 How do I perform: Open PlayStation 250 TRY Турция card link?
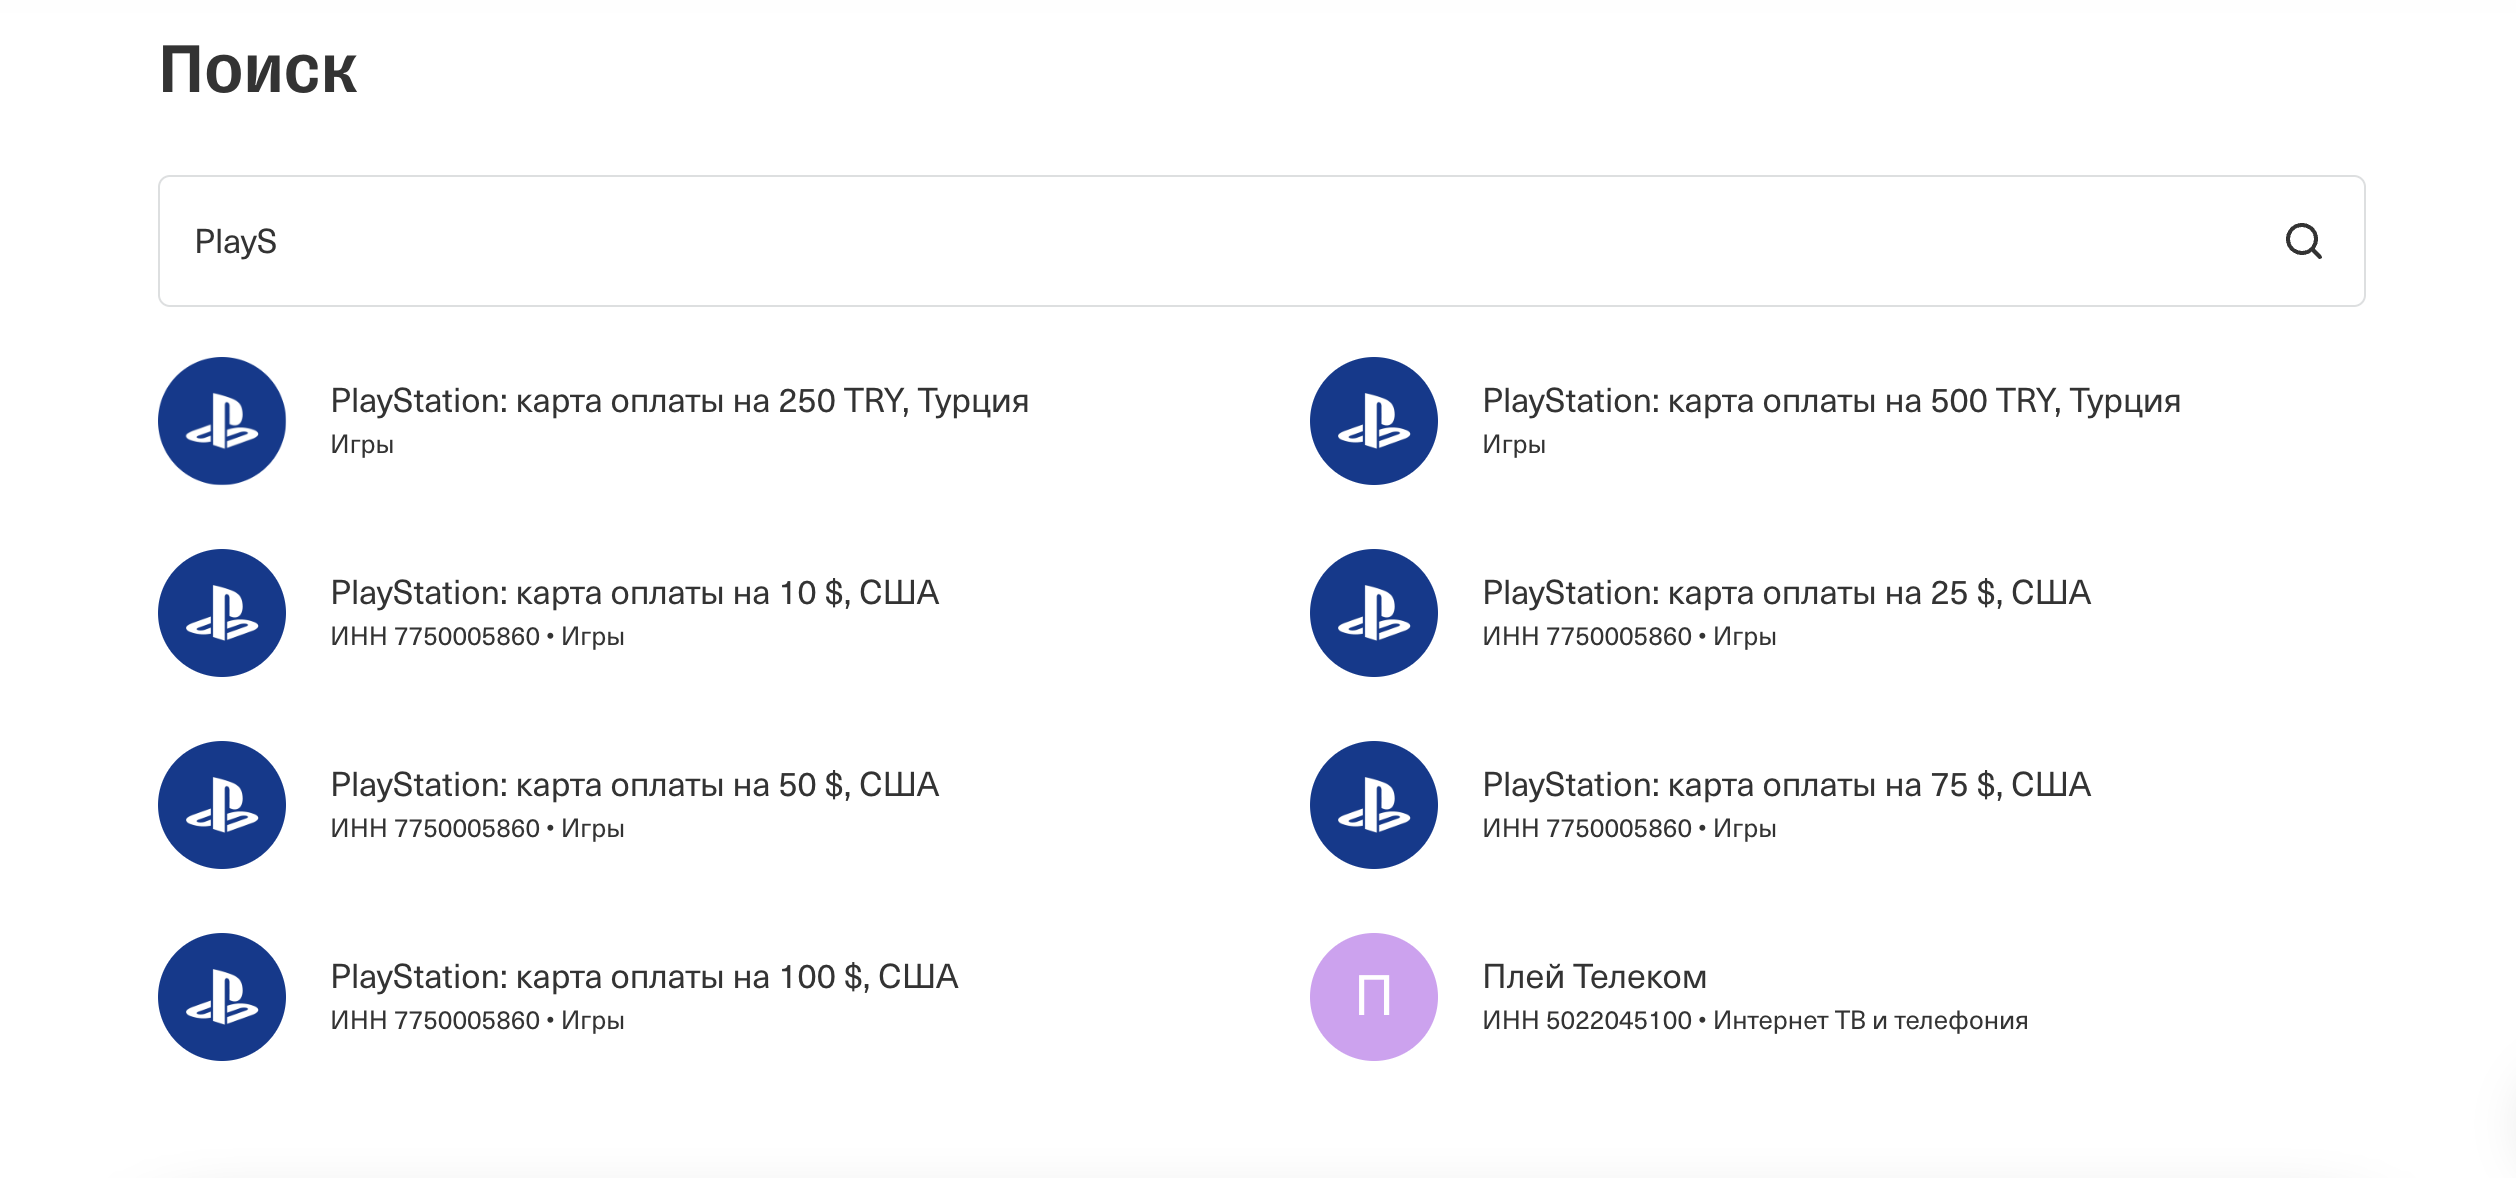tap(679, 401)
